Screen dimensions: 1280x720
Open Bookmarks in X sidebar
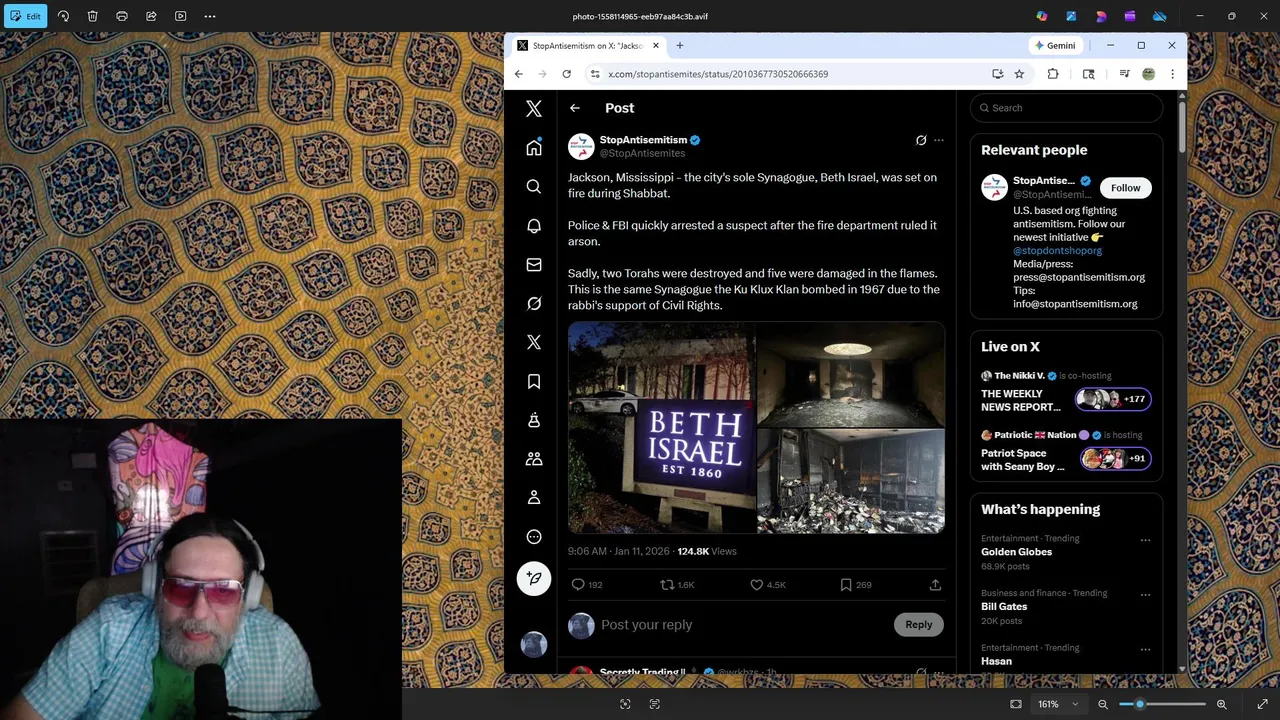(534, 381)
